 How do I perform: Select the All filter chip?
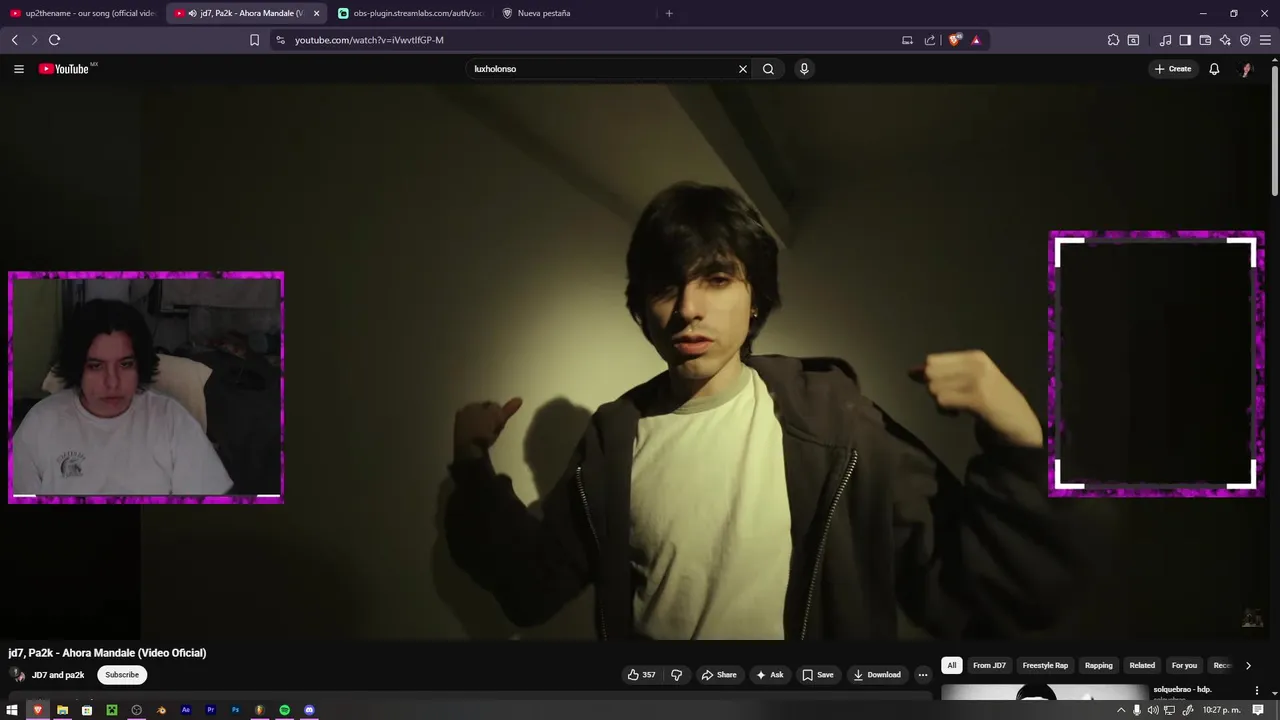click(x=951, y=665)
